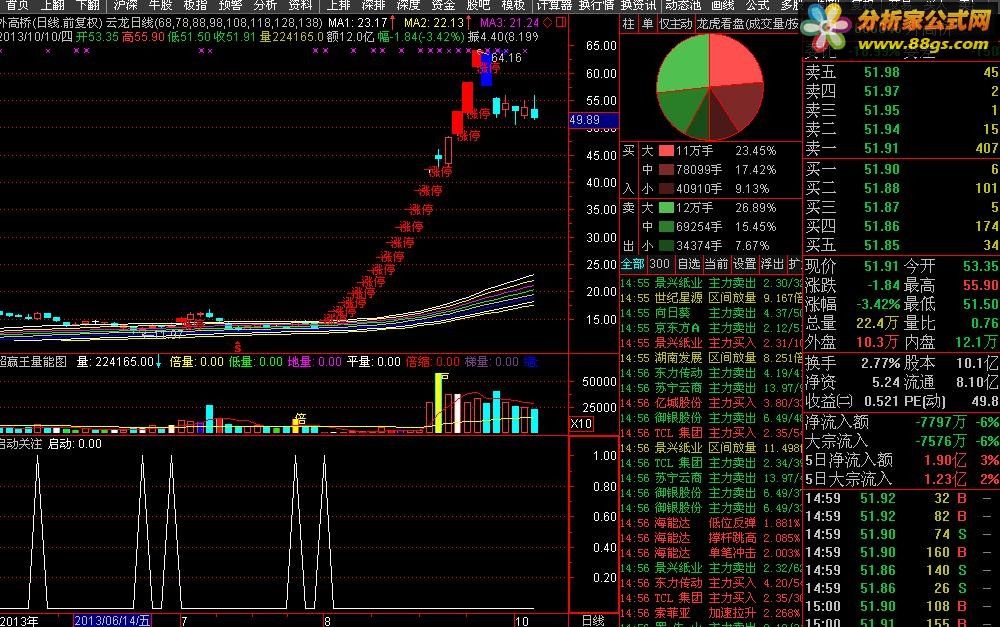Click the diamond icon after MA3 value
Screen dimensions: 1000x627
[547, 22]
